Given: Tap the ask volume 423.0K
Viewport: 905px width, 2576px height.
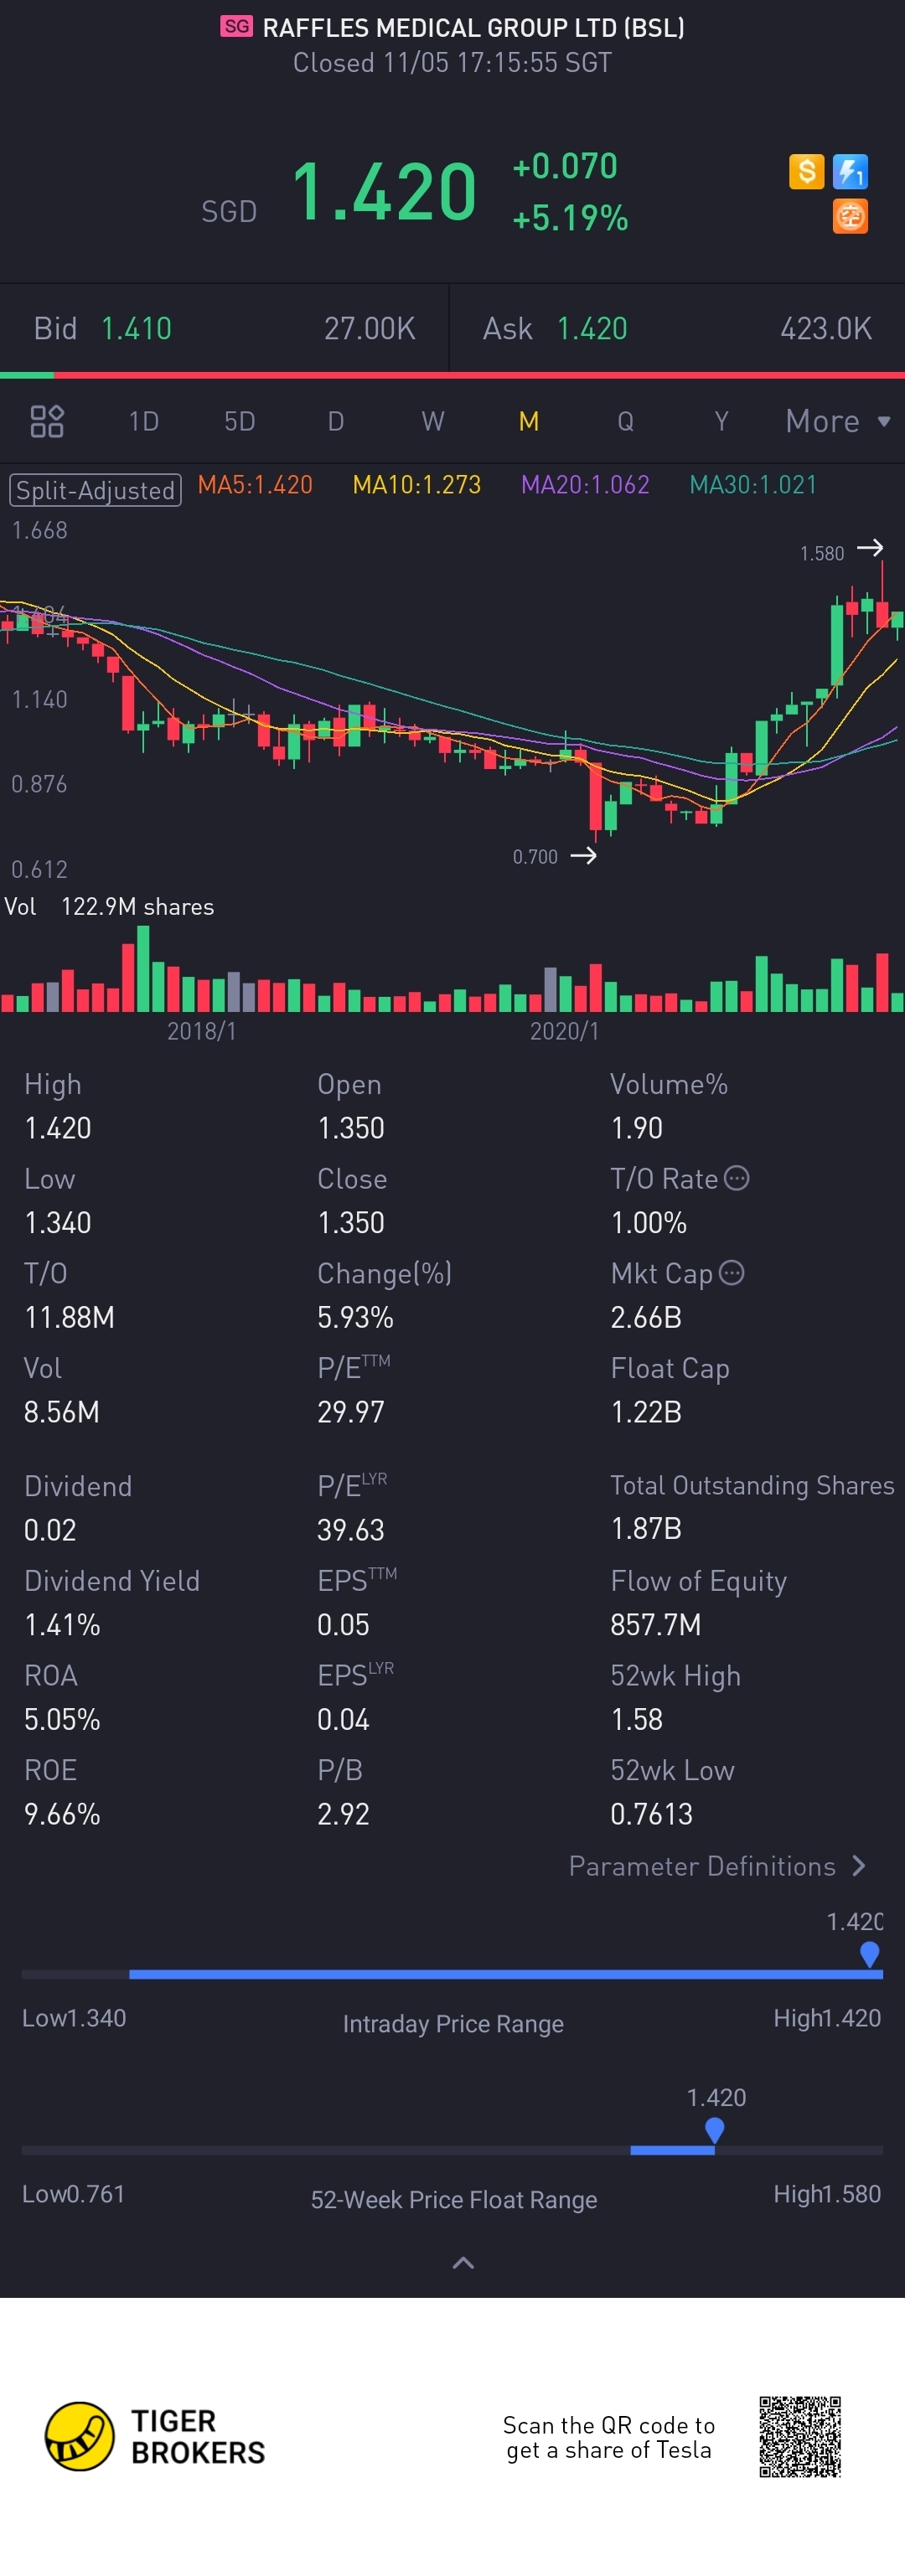Looking at the screenshot, I should point(826,329).
